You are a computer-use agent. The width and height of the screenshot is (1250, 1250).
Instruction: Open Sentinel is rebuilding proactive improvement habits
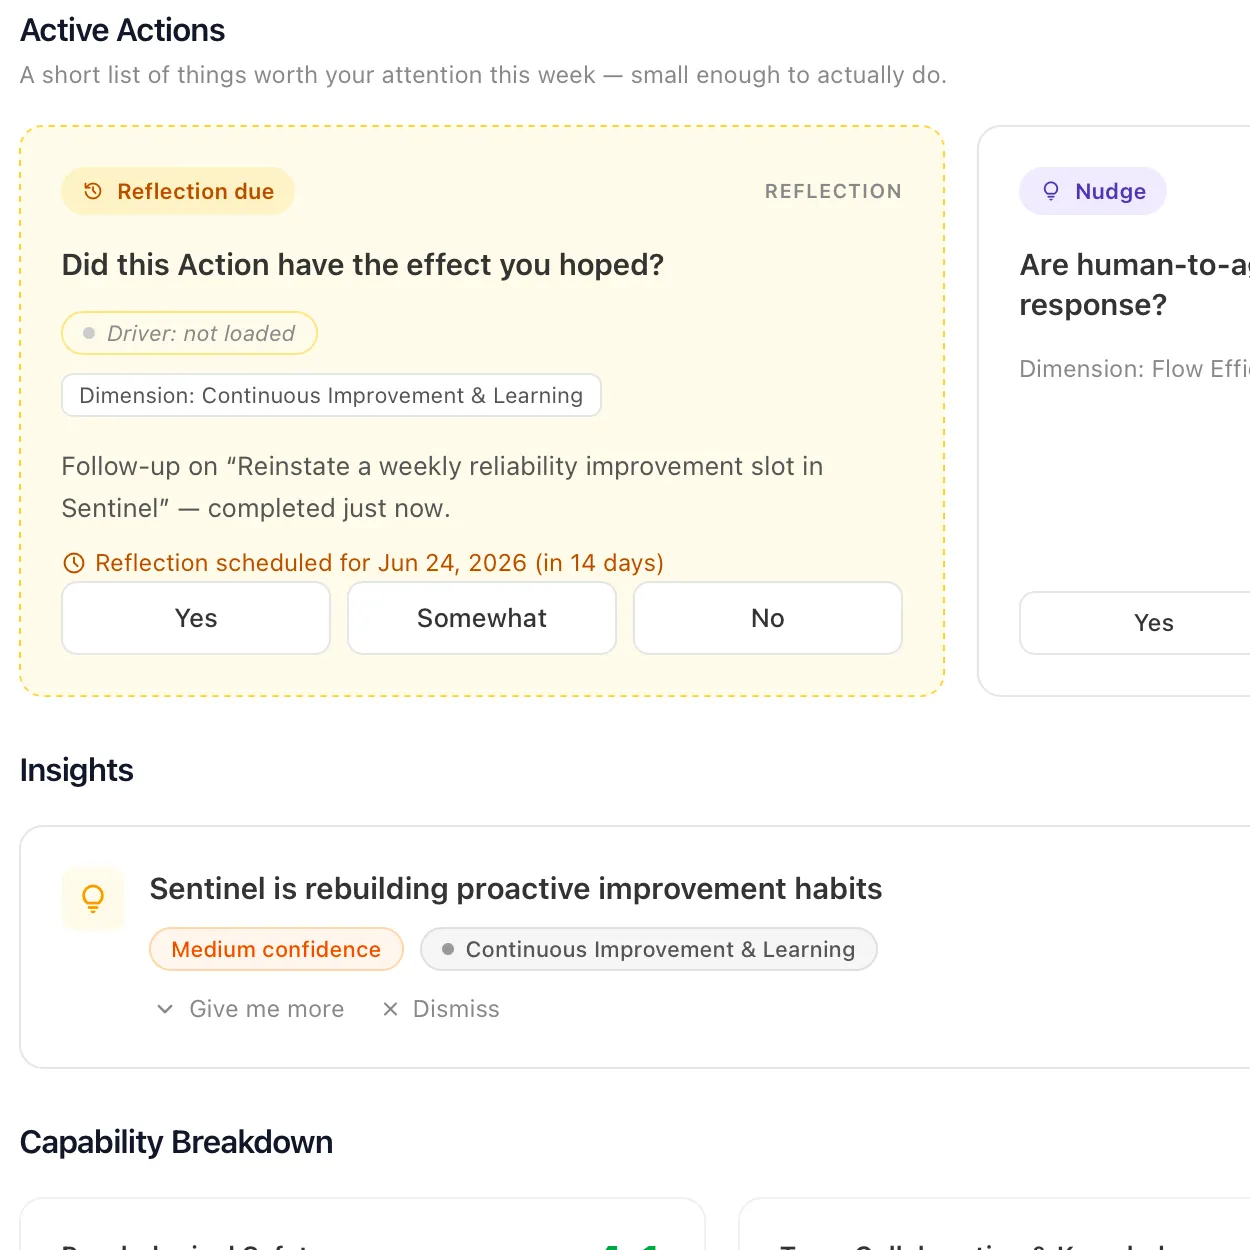[x=516, y=888]
